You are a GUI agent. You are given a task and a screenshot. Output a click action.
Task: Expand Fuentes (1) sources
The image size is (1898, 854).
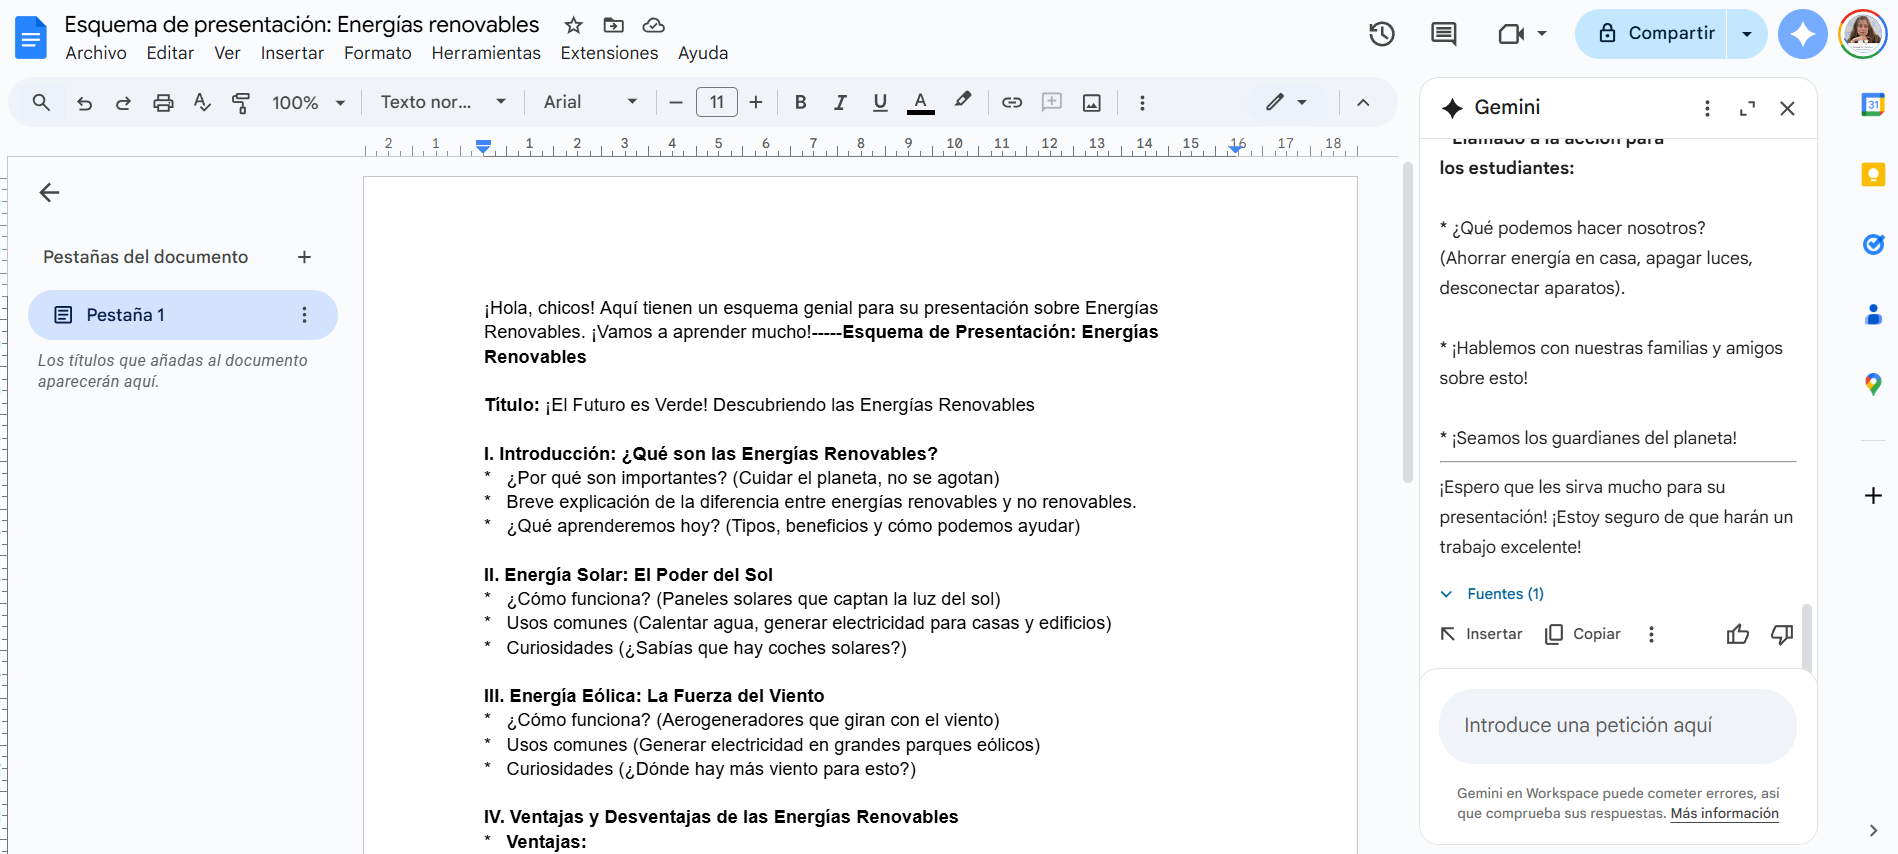point(1492,594)
